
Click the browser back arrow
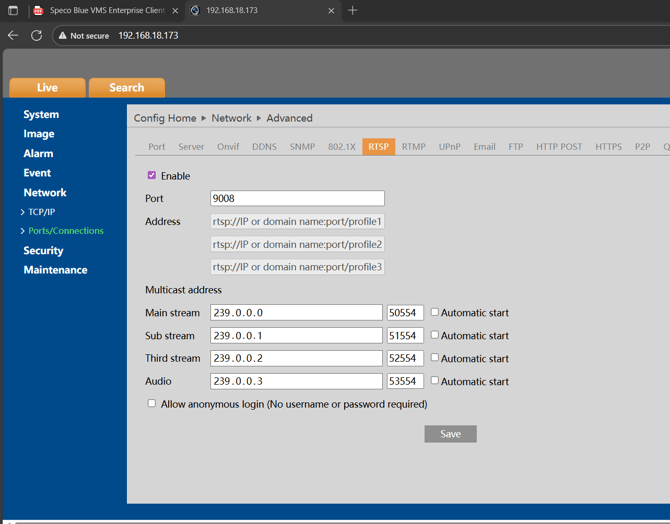coord(13,35)
